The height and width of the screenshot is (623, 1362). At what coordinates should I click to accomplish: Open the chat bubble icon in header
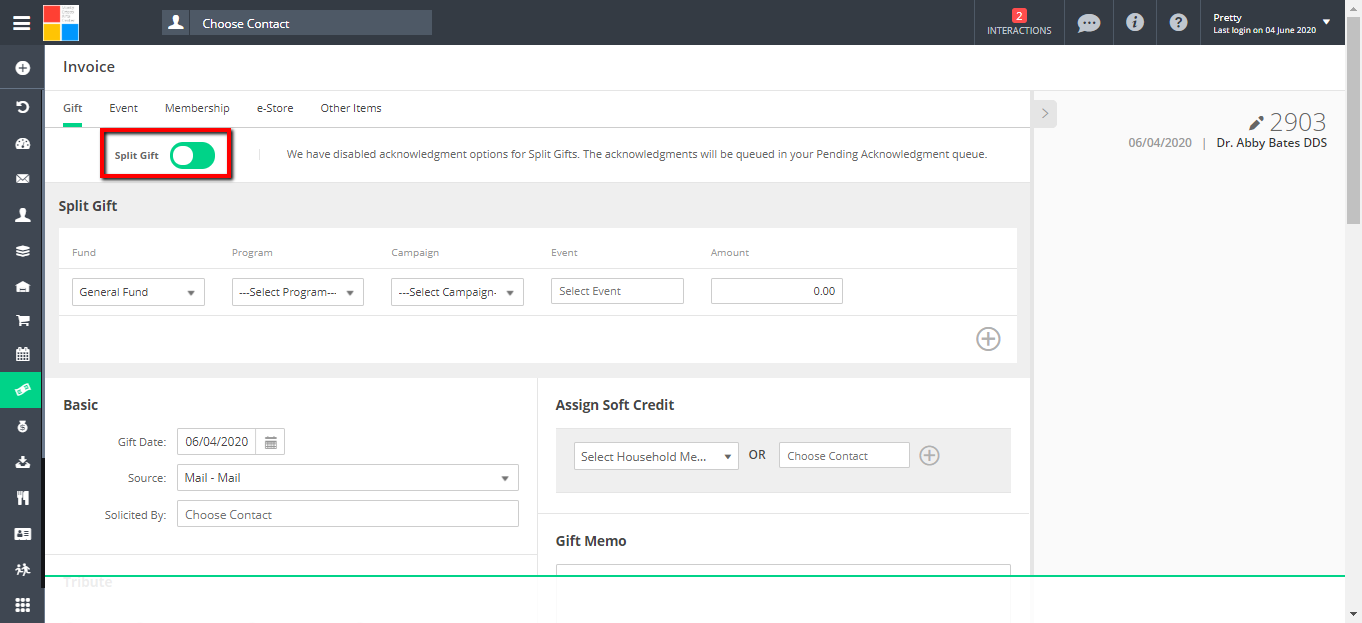click(x=1089, y=22)
